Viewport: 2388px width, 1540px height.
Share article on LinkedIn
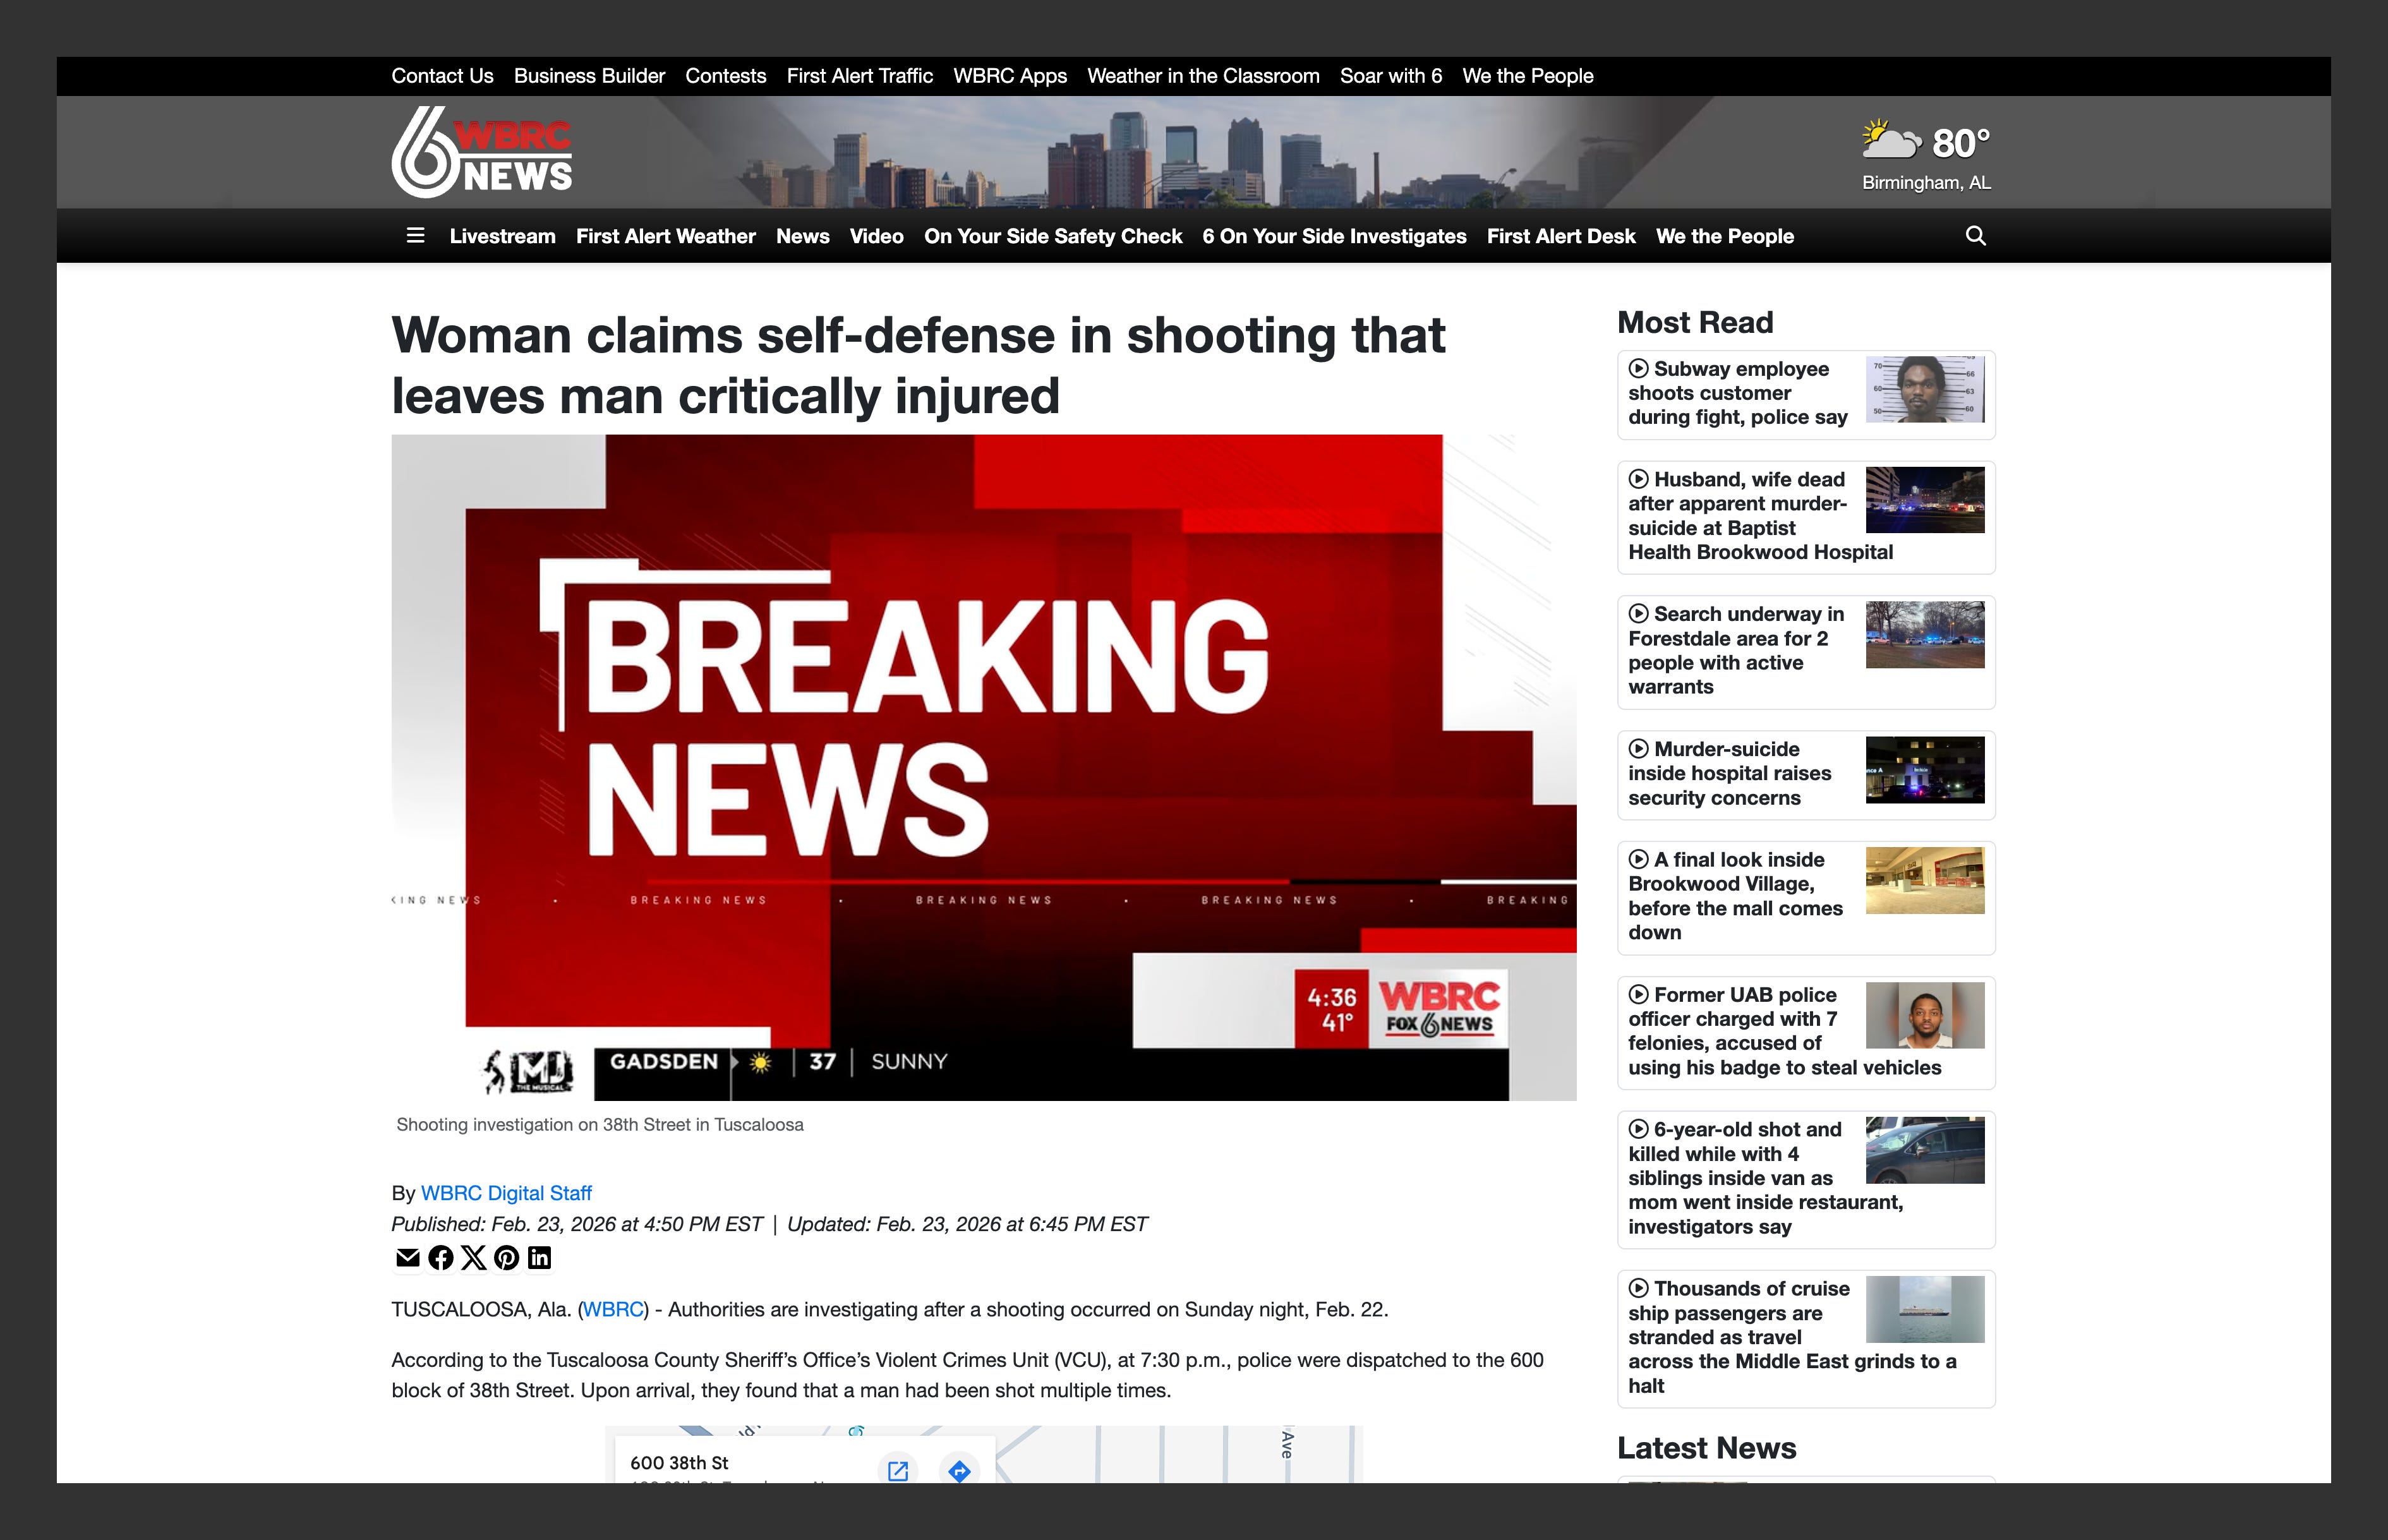pyautogui.click(x=539, y=1258)
